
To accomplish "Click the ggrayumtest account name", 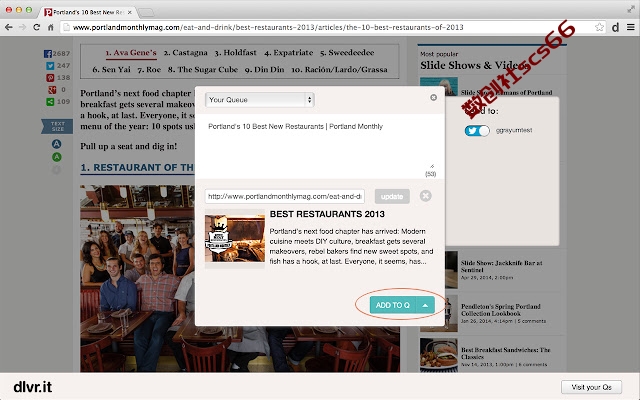I will click(514, 130).
